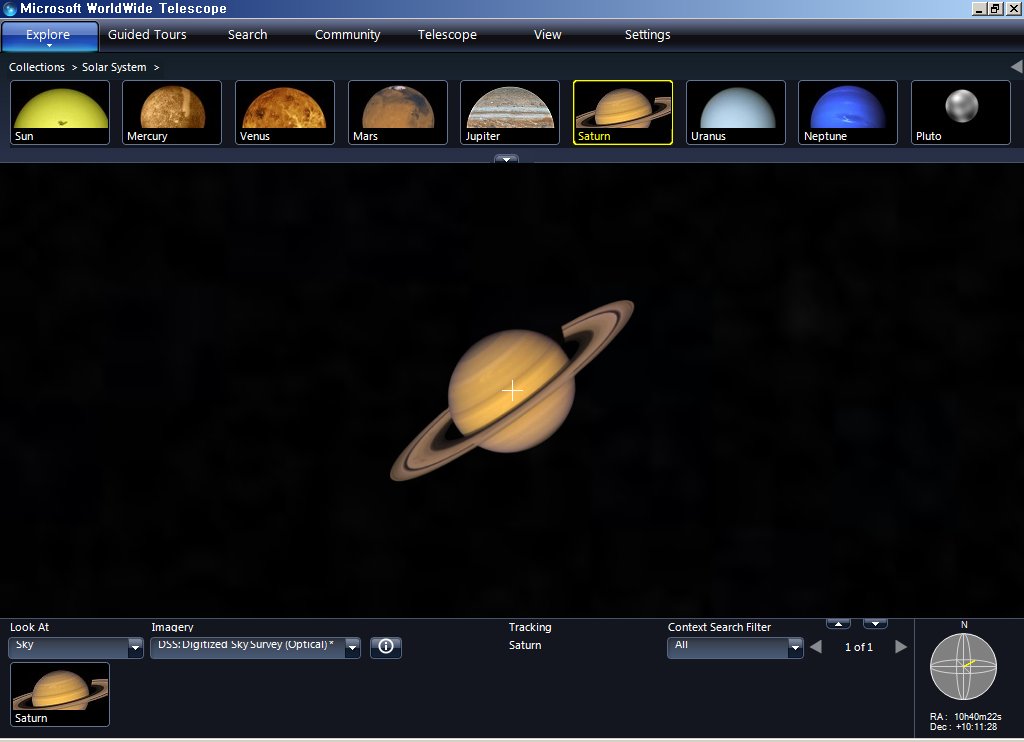The height and width of the screenshot is (742, 1024).
Task: Click the Saturn thumbnail in the collection strip
Action: pyautogui.click(x=623, y=112)
